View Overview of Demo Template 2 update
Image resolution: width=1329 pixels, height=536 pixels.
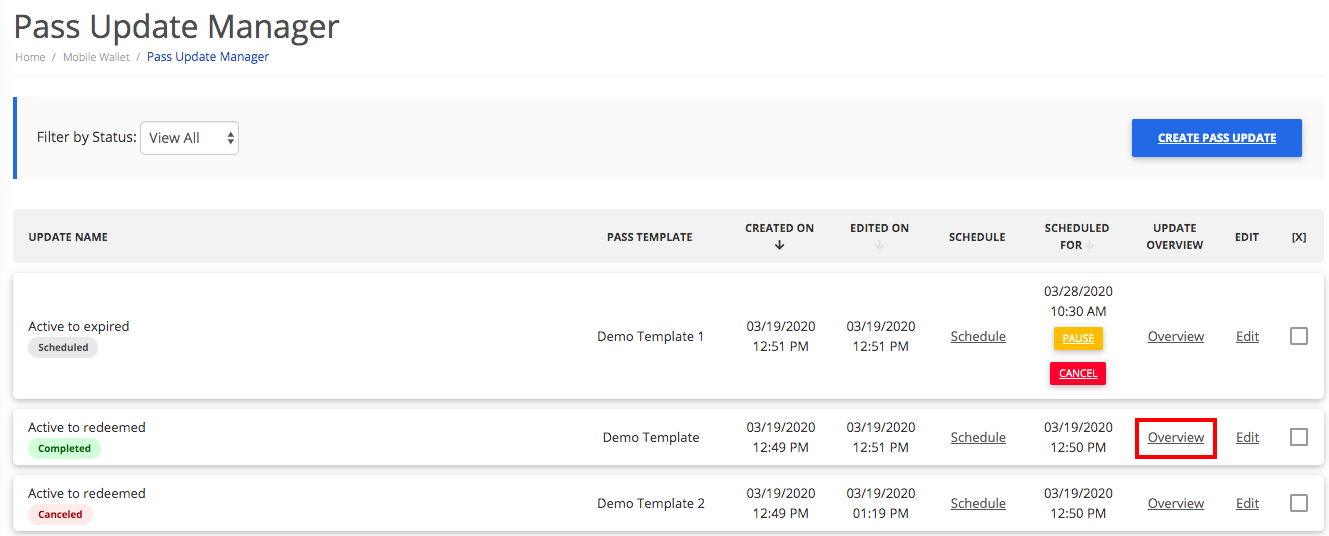1175,503
